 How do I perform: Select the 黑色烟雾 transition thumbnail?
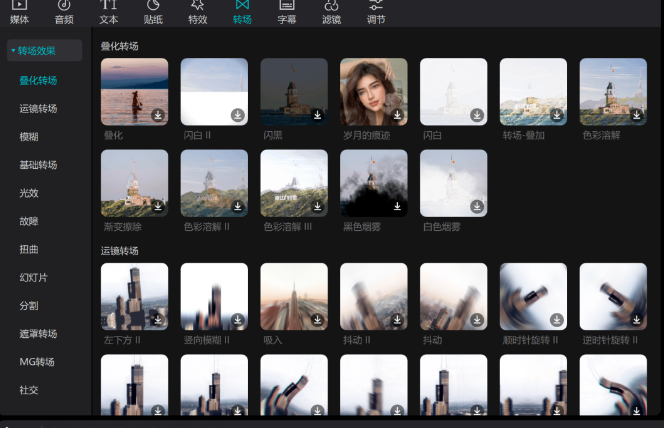coord(373,183)
